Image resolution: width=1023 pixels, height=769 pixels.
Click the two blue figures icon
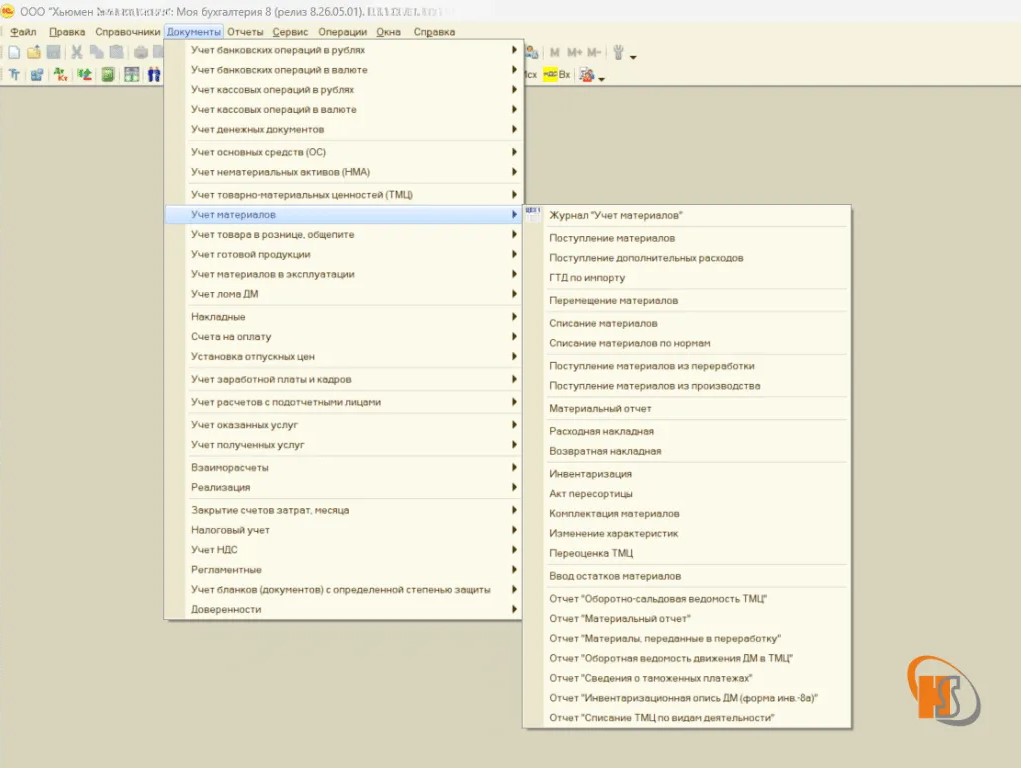(x=154, y=75)
